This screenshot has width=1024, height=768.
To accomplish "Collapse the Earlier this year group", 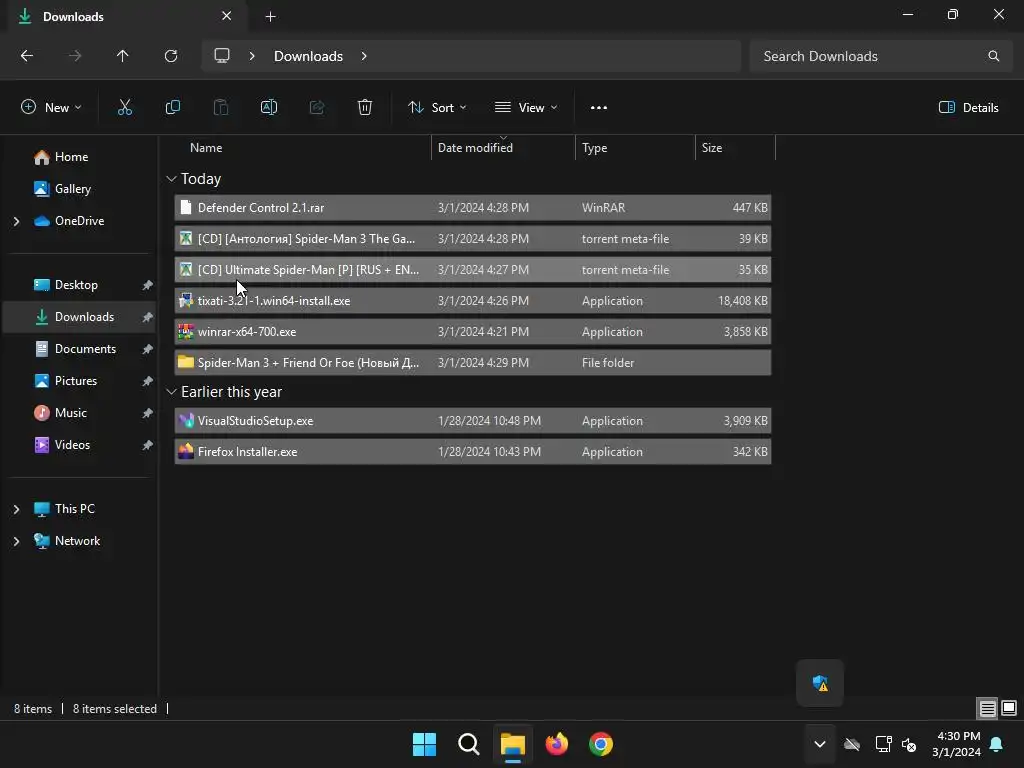I will point(171,392).
